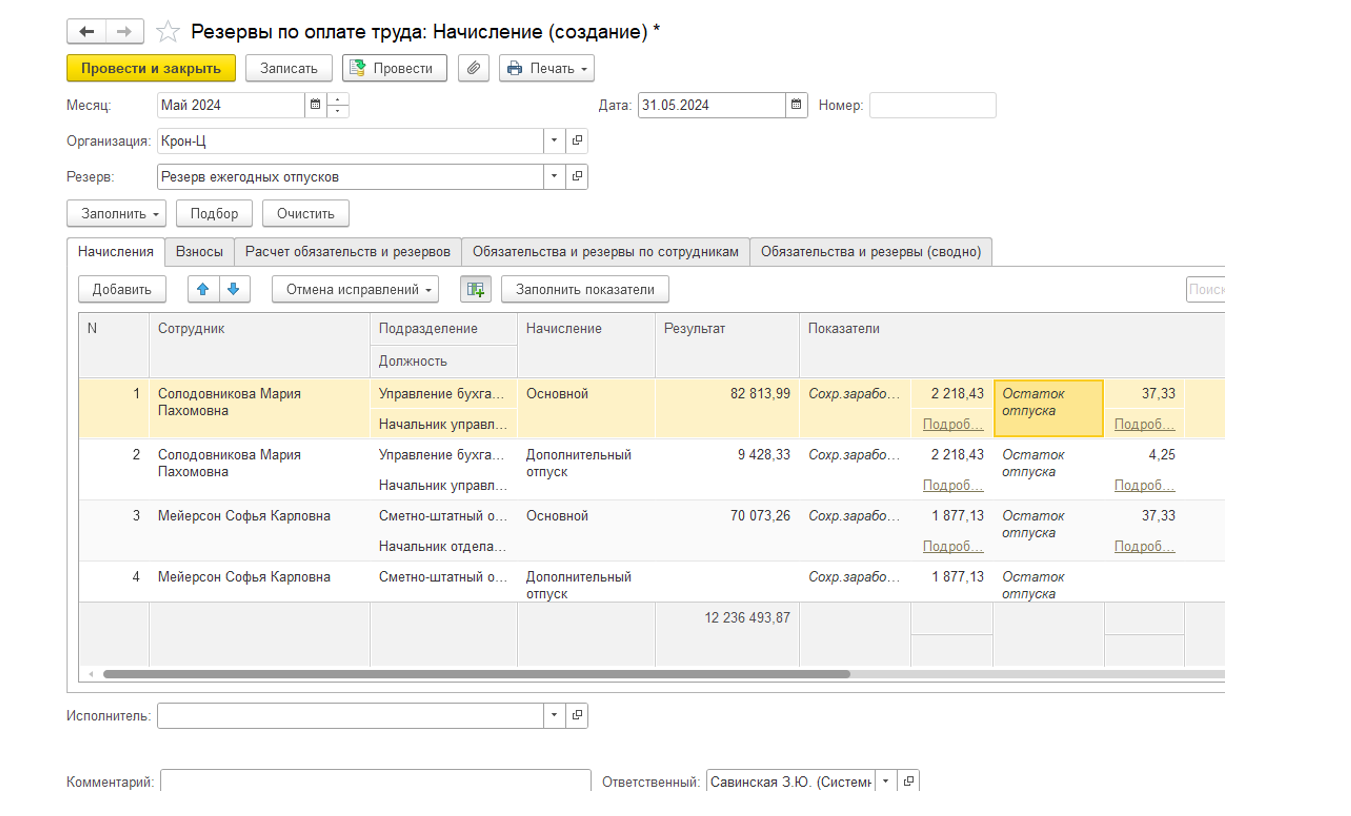Add document to favorites with star icon

[168, 32]
